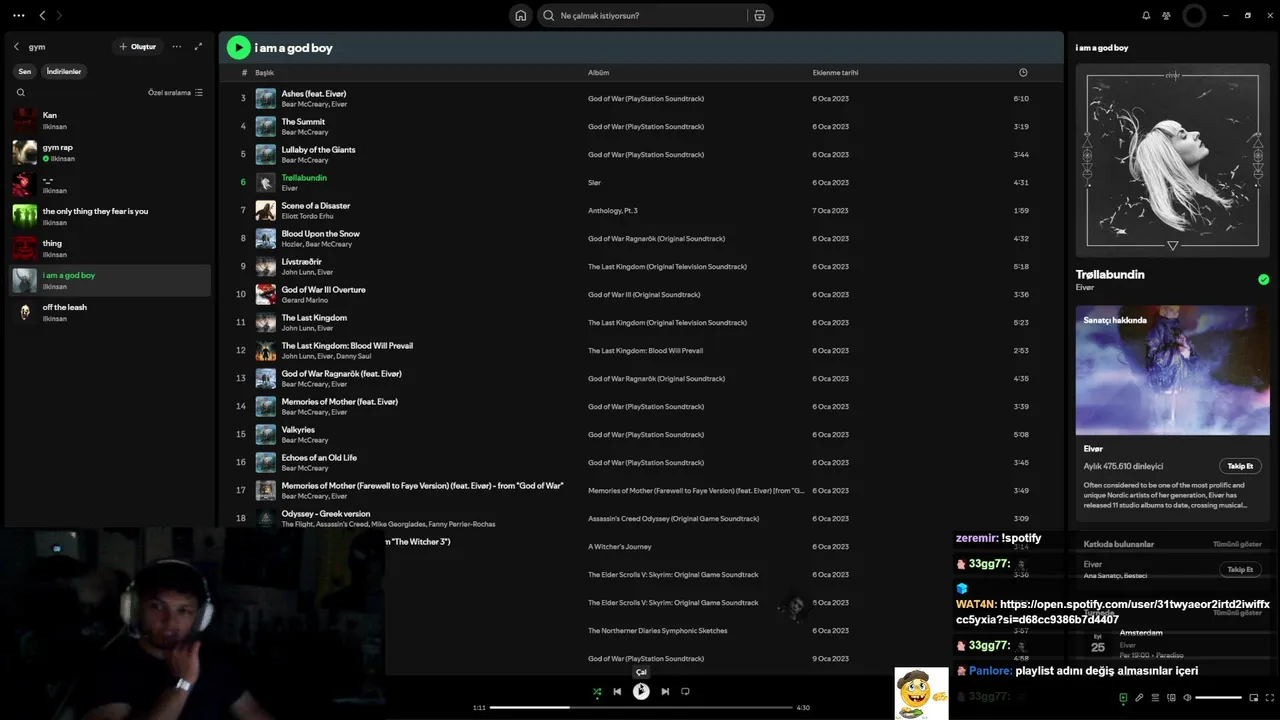Expand the library panel with arrows icon
Viewport: 1280px width, 720px height.
tap(198, 46)
